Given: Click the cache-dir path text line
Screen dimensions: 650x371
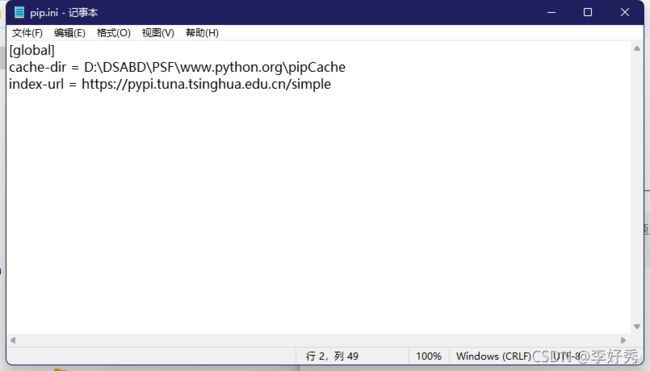Looking at the screenshot, I should tap(177, 67).
